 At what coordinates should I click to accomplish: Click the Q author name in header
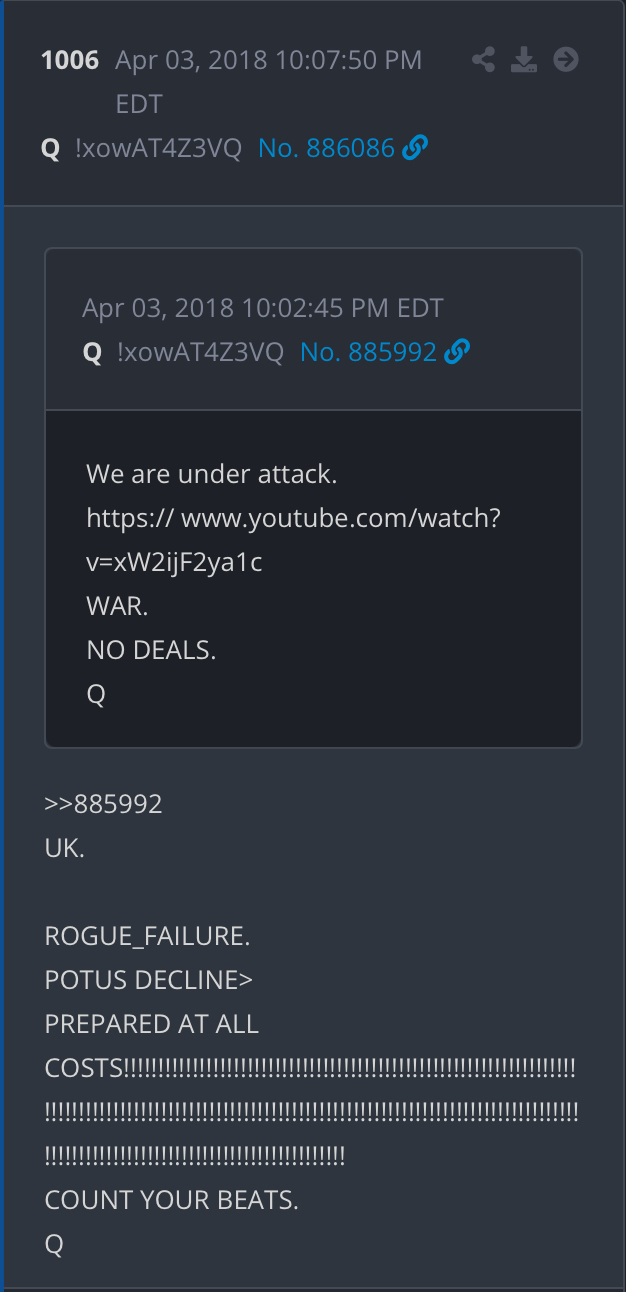click(50, 149)
